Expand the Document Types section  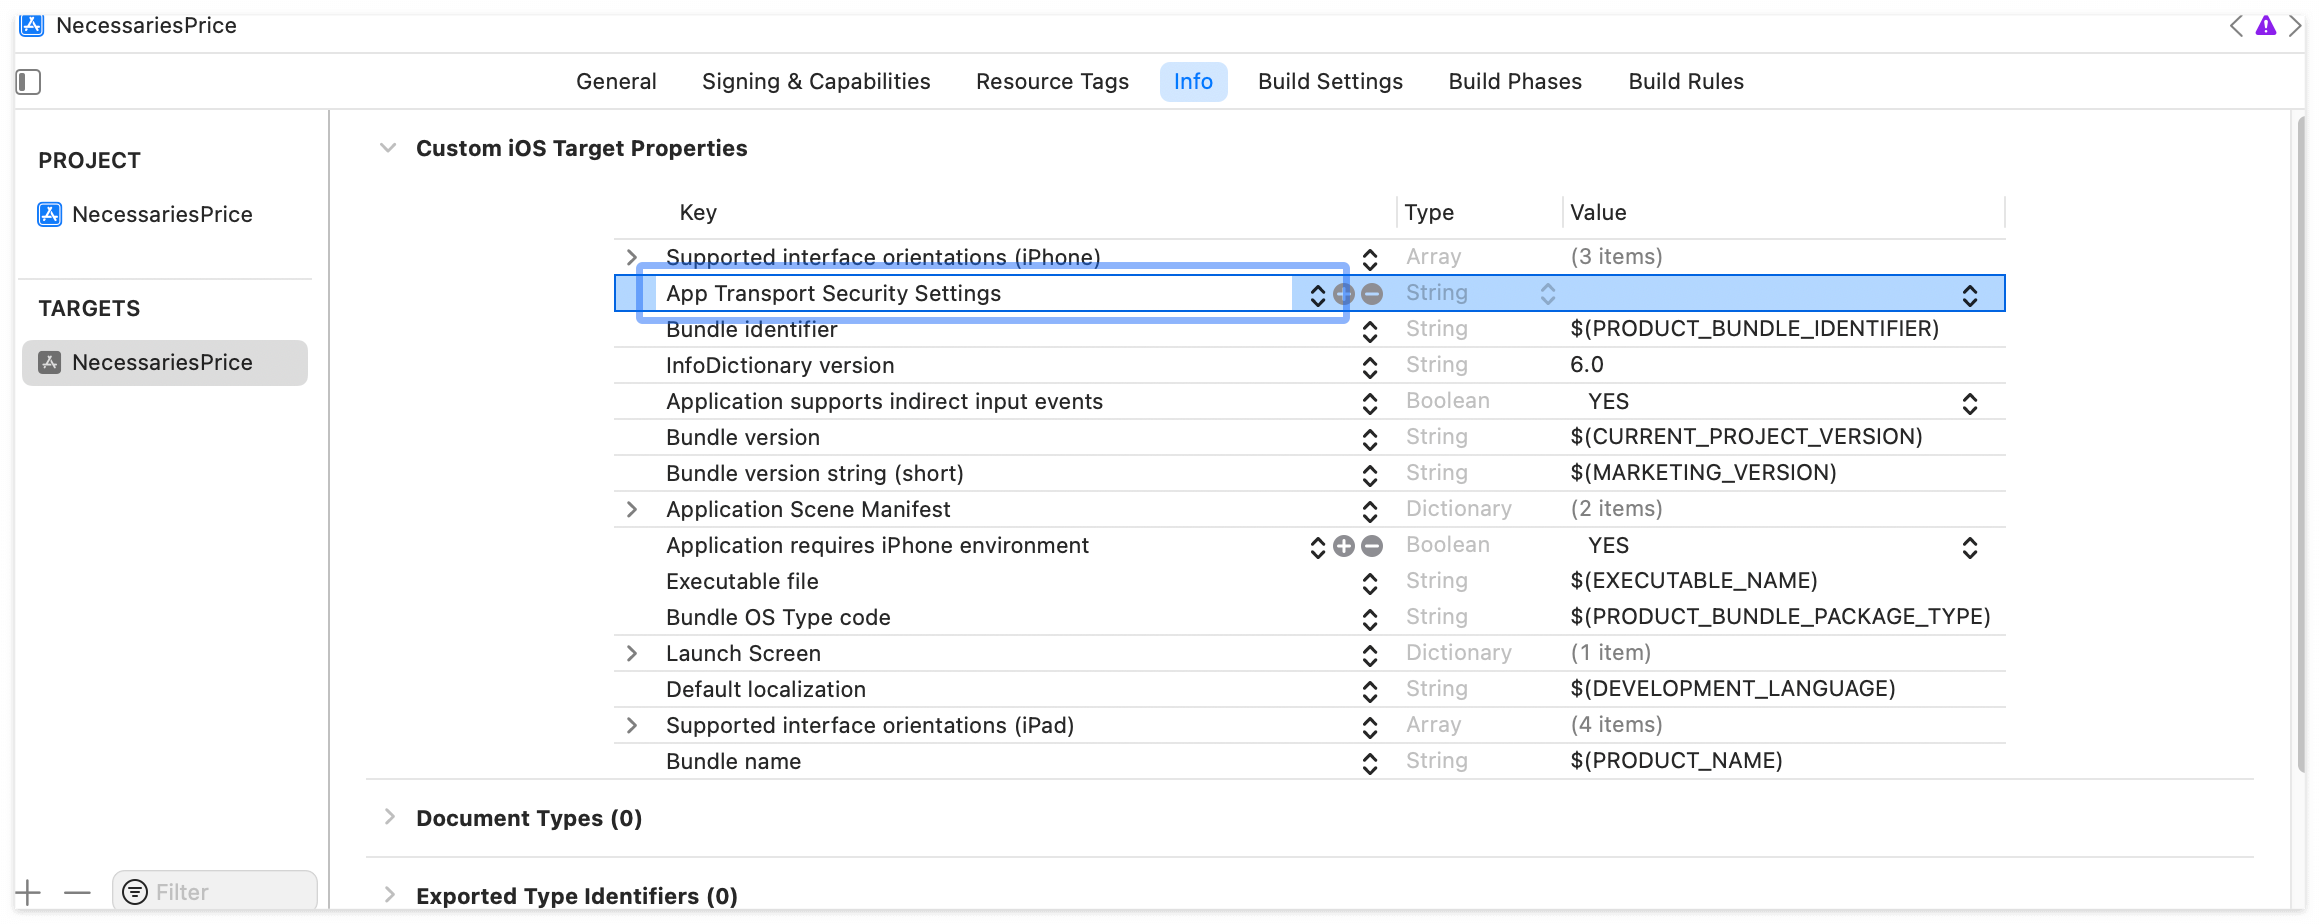[x=389, y=818]
